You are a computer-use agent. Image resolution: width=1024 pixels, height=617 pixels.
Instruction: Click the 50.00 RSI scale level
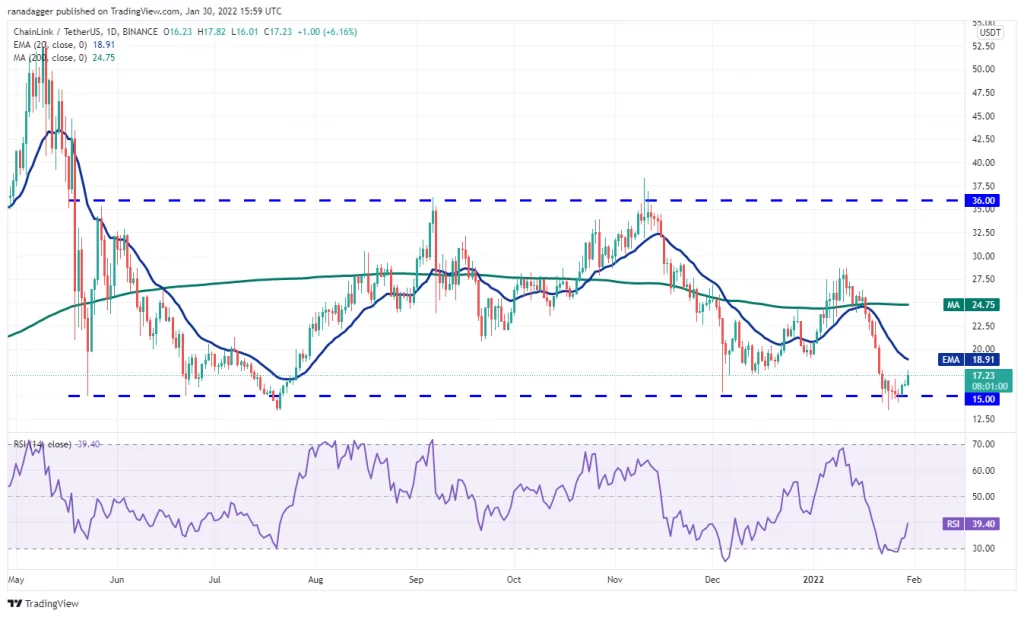pos(984,496)
